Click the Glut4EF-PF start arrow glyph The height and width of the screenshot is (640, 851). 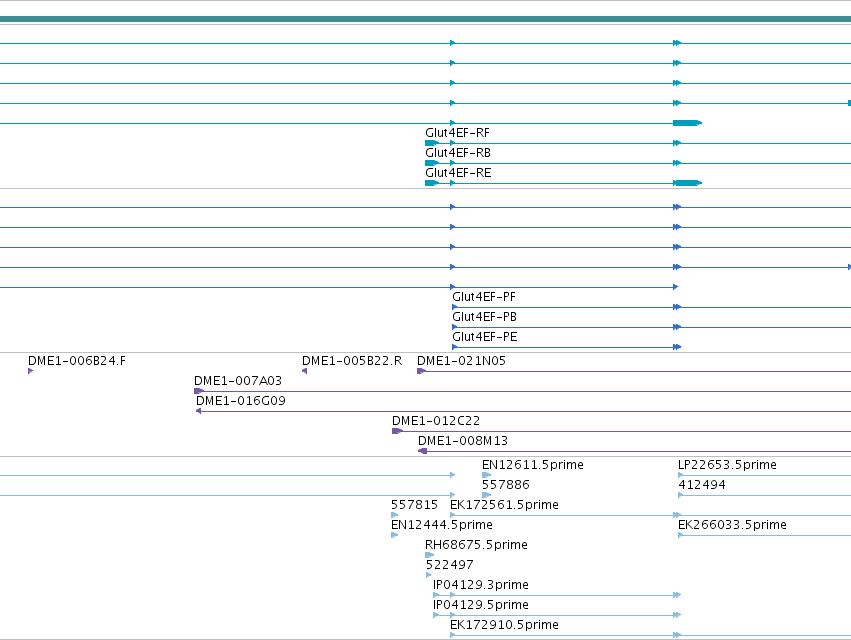(x=455, y=307)
